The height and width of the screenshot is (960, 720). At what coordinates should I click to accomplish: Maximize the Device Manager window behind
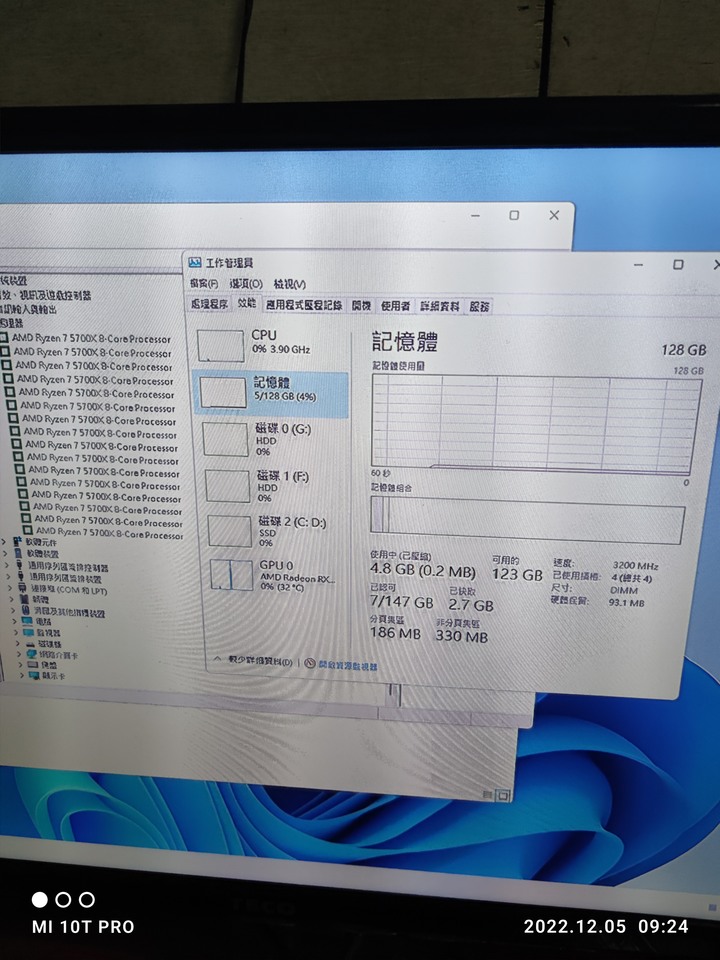click(514, 216)
